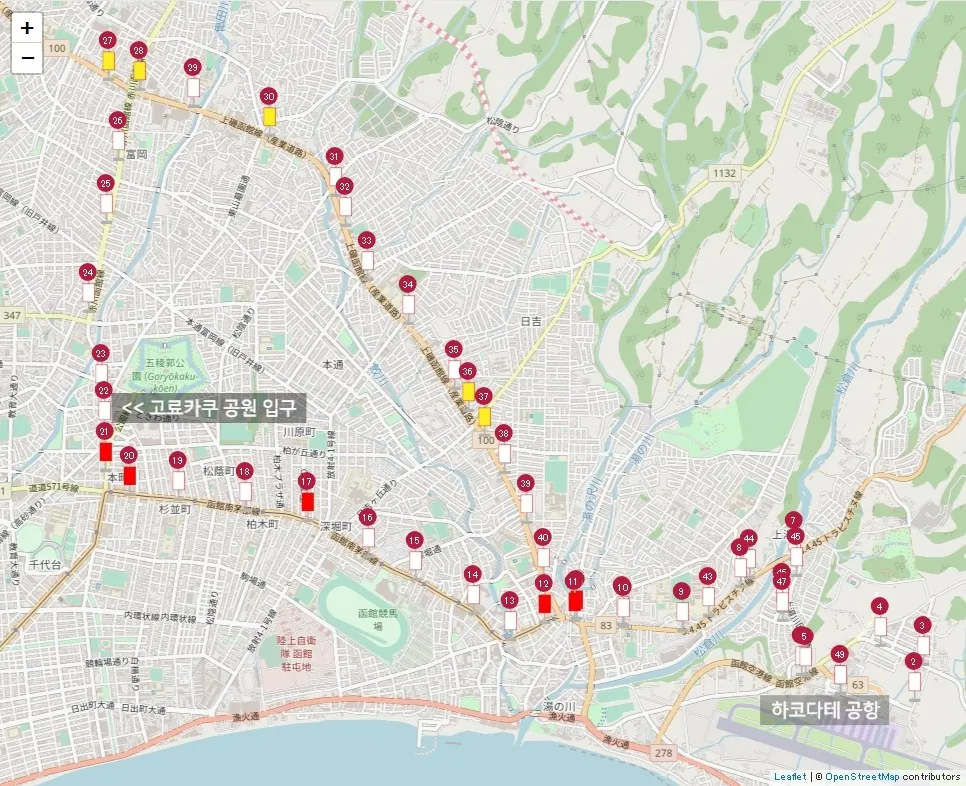
Task: Click the 하코다테 공항 label
Action: 824,711
